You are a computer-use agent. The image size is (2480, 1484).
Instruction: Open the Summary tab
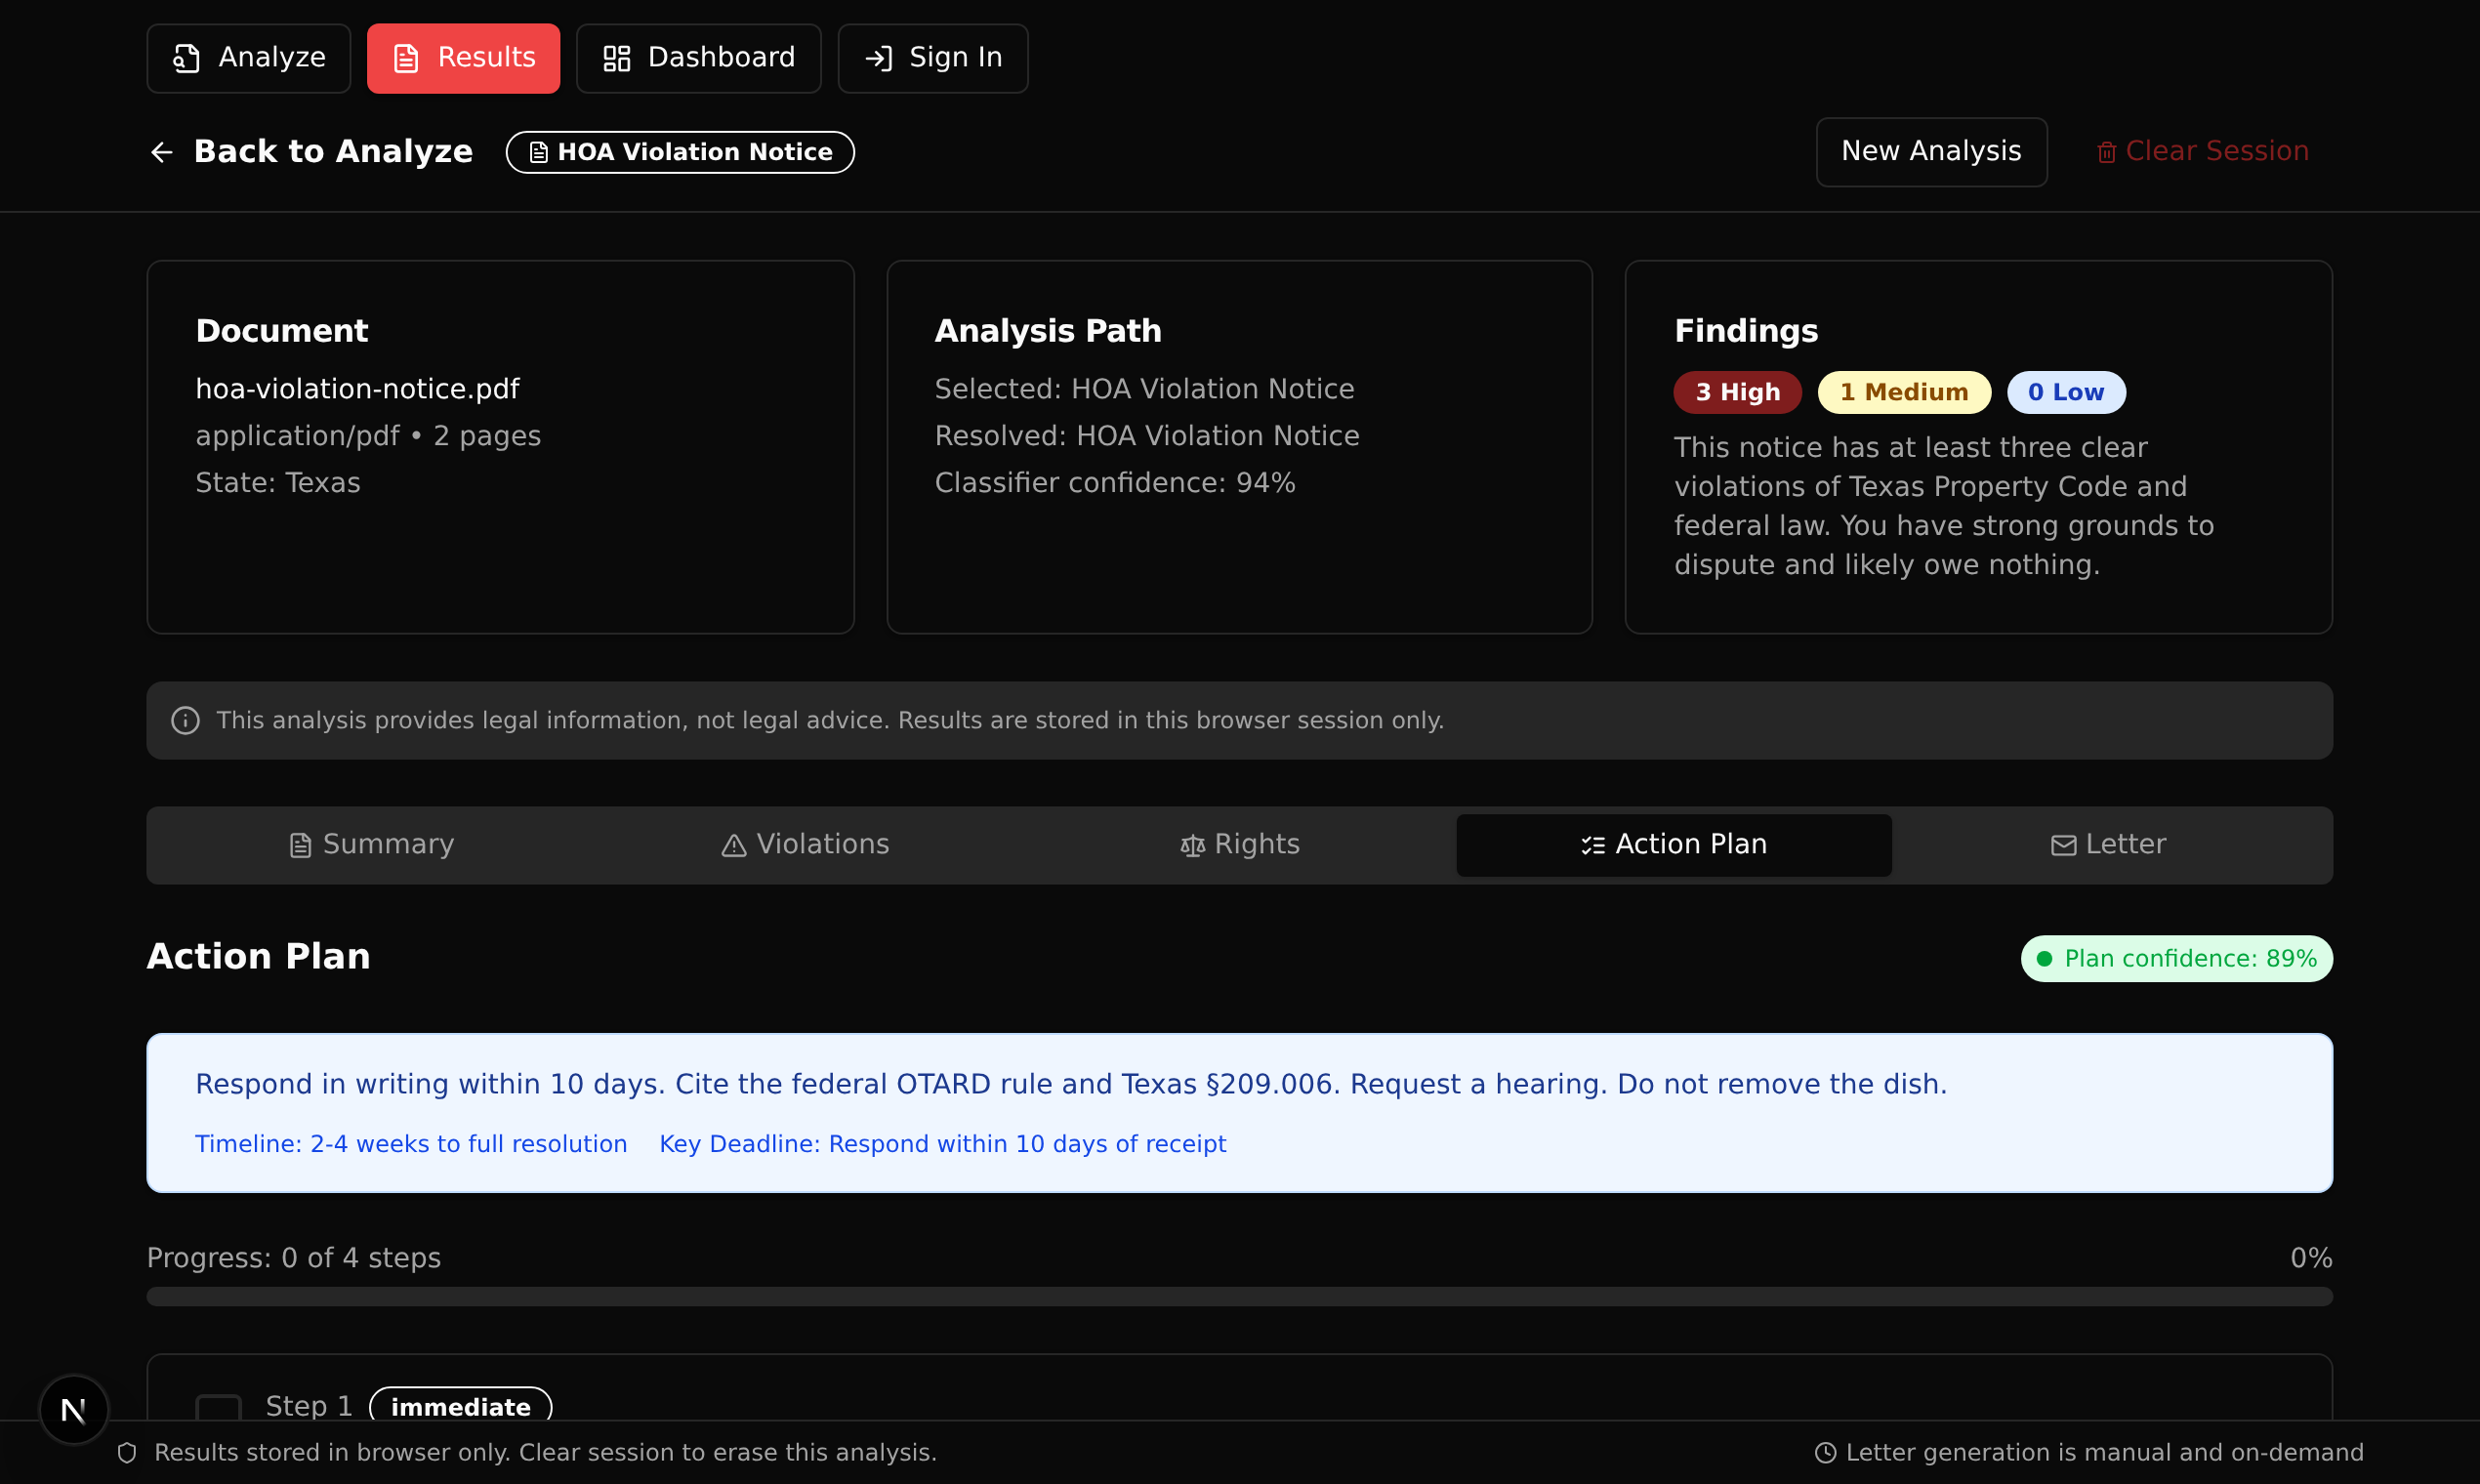371,845
